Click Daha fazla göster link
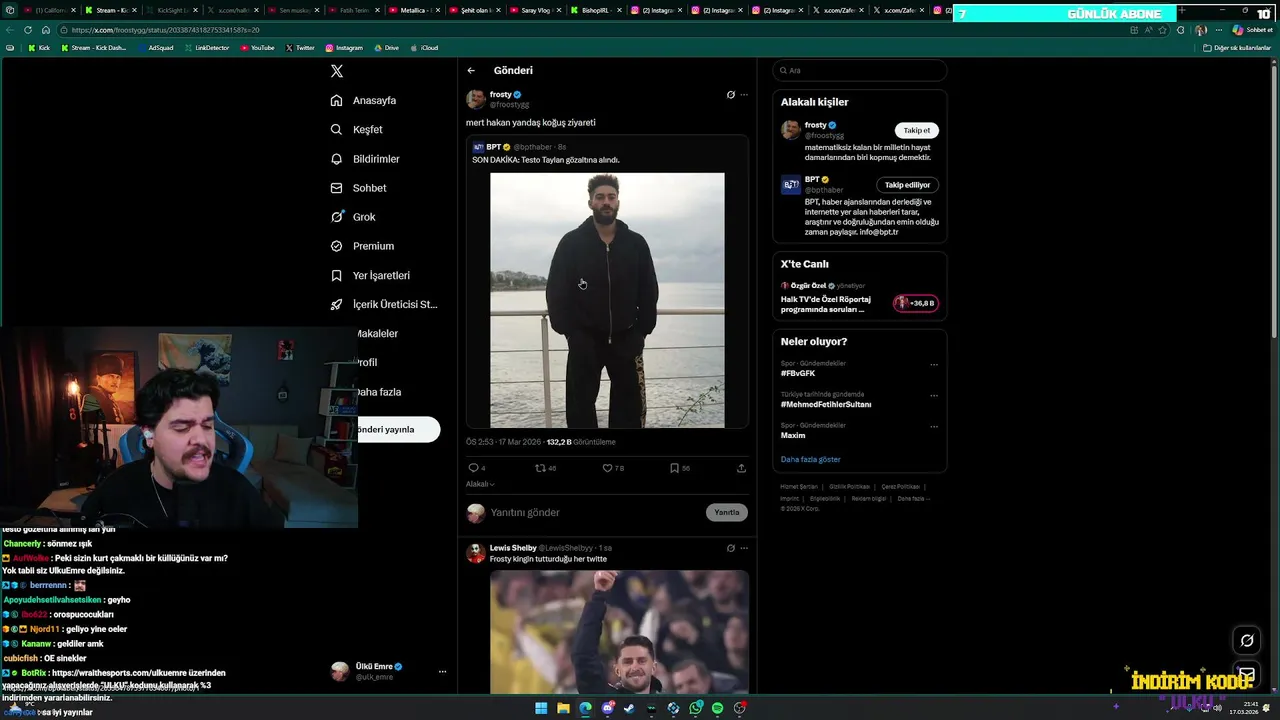Viewport: 1280px width, 720px height. (811, 460)
